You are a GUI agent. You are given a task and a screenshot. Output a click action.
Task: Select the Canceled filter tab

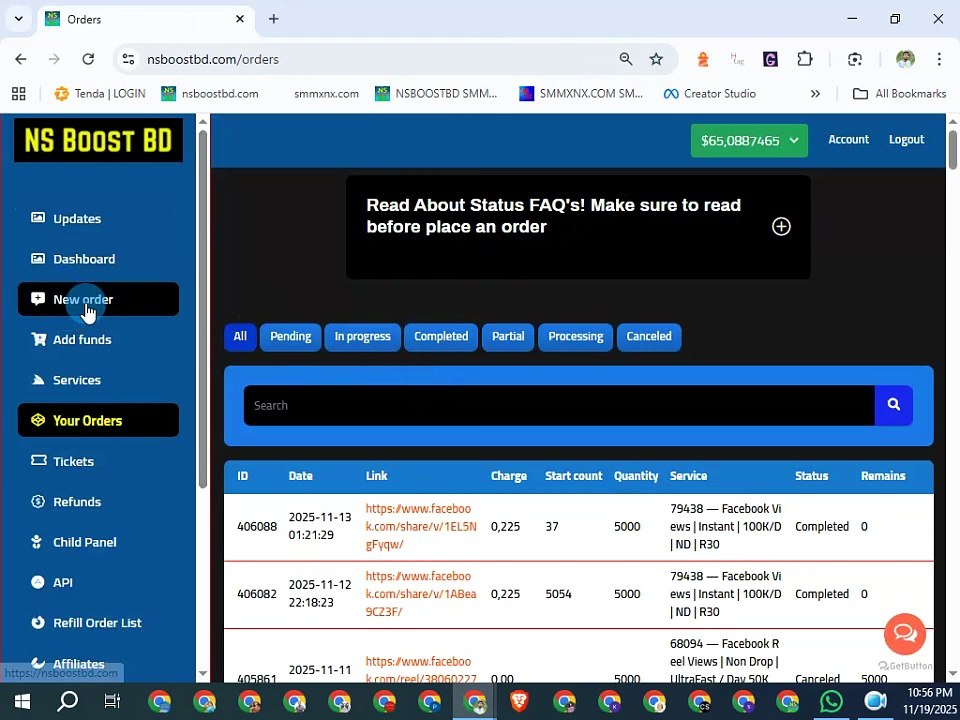pyautogui.click(x=649, y=337)
